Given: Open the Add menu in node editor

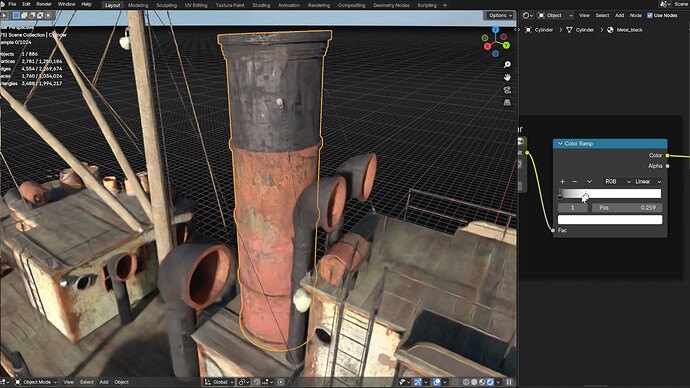Looking at the screenshot, I should point(619,15).
